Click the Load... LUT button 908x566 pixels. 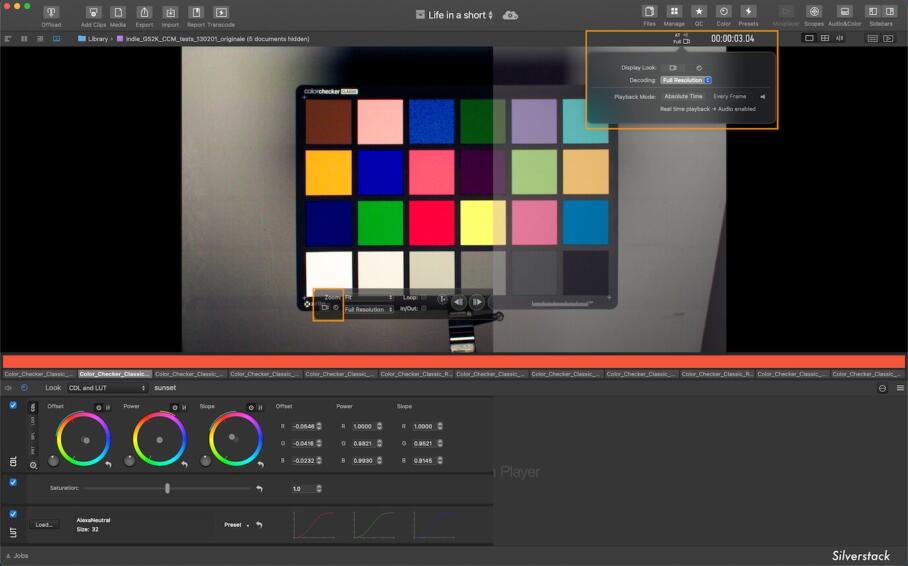pyautogui.click(x=44, y=525)
